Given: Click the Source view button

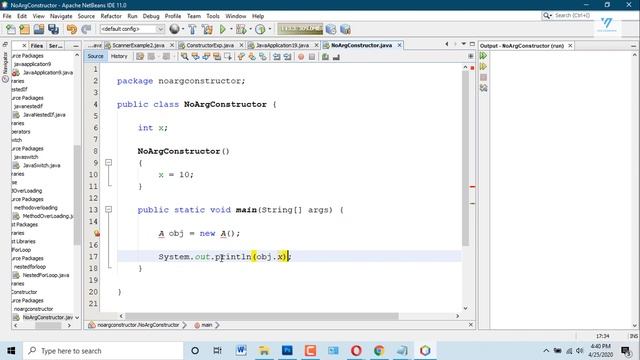Looking at the screenshot, I should click(95, 56).
